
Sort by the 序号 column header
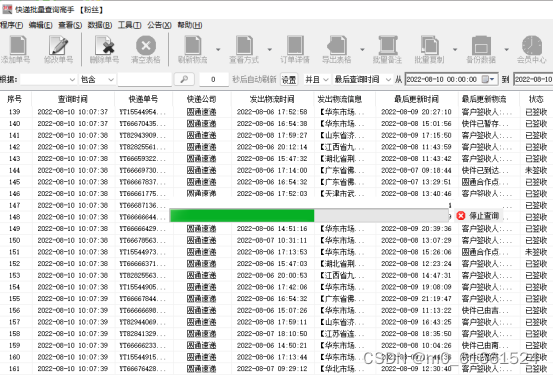point(14,99)
